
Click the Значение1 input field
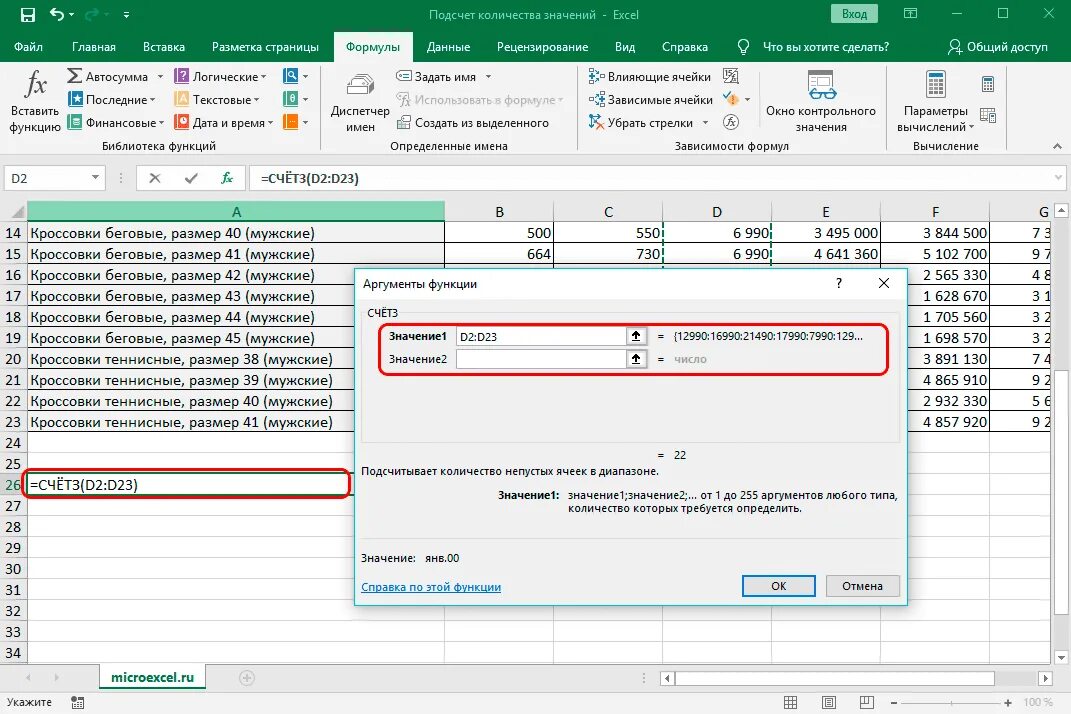coord(541,336)
